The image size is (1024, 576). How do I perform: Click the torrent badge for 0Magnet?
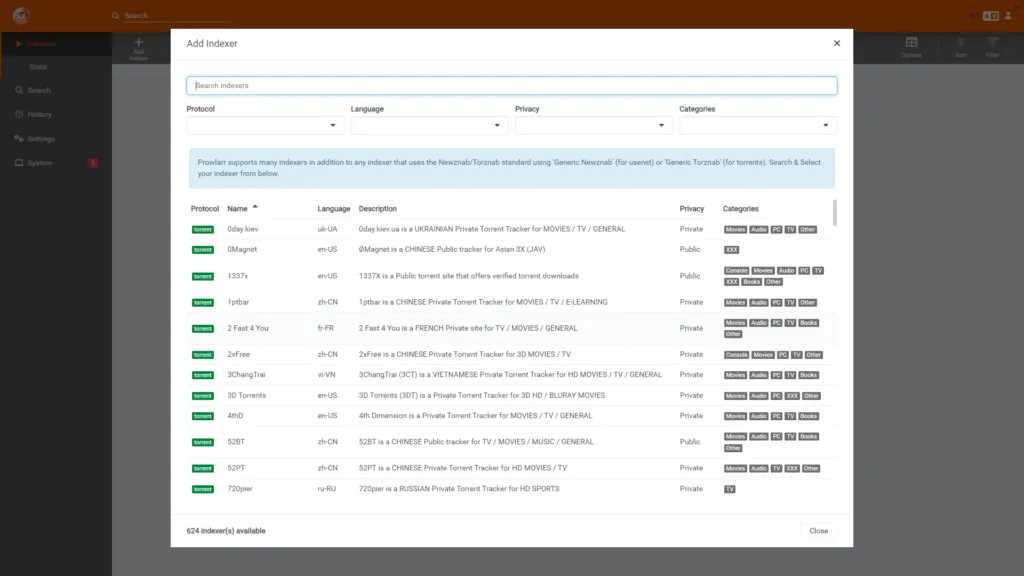coord(203,250)
